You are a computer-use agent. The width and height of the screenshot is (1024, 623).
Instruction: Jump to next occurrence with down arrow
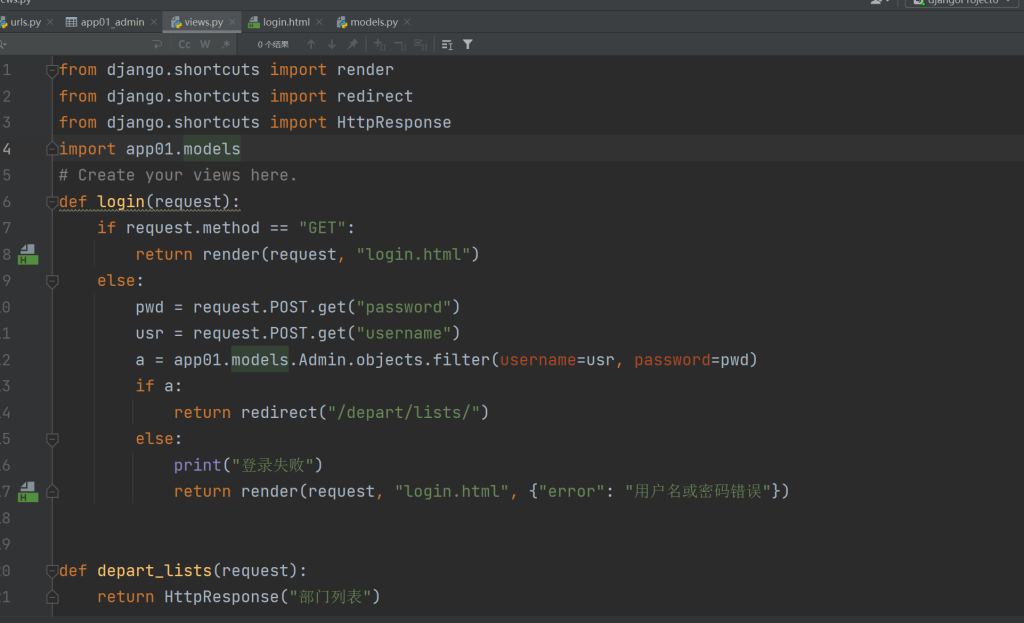coord(332,44)
